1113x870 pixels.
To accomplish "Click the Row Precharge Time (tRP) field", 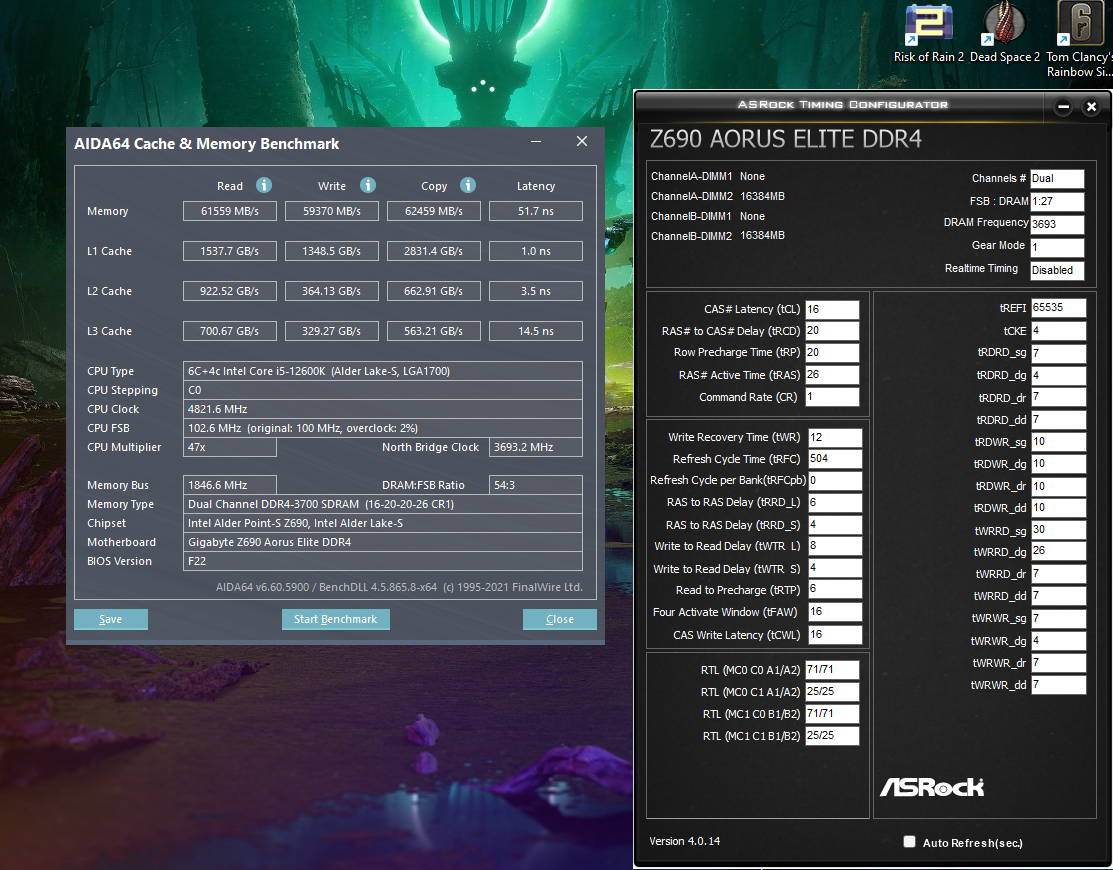I will pos(833,353).
